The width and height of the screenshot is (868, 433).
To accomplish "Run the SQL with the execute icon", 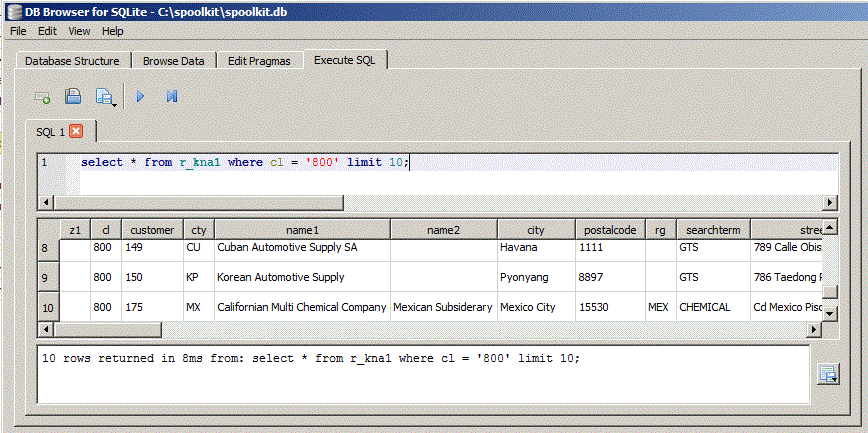I will click(x=141, y=97).
